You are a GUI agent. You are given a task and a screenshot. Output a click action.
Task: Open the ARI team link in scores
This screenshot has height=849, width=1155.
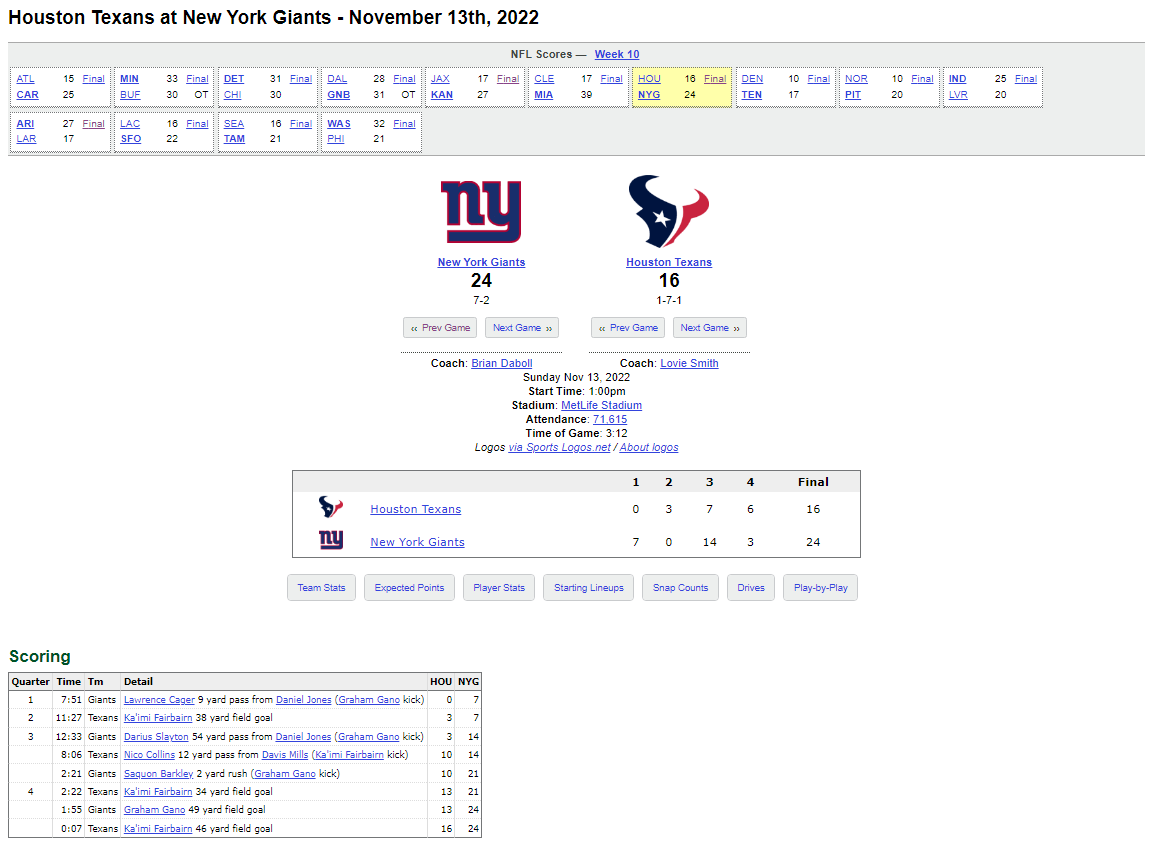tap(25, 124)
